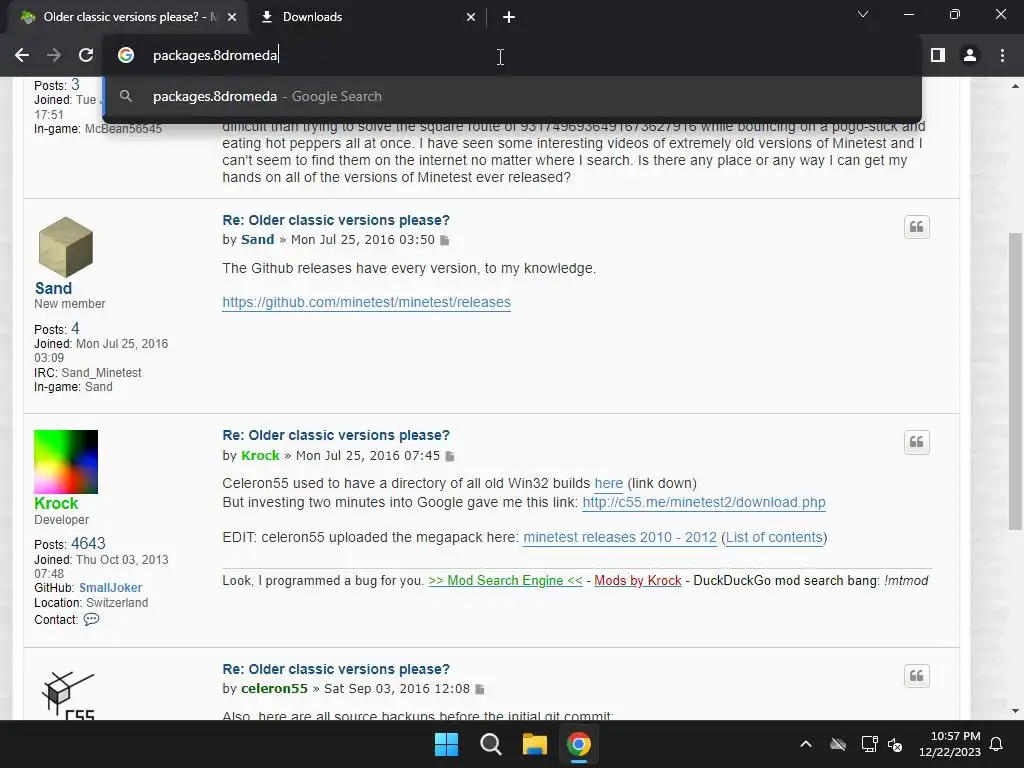1024x768 pixels.
Task: Click the muted volume tray icon
Action: (x=895, y=744)
